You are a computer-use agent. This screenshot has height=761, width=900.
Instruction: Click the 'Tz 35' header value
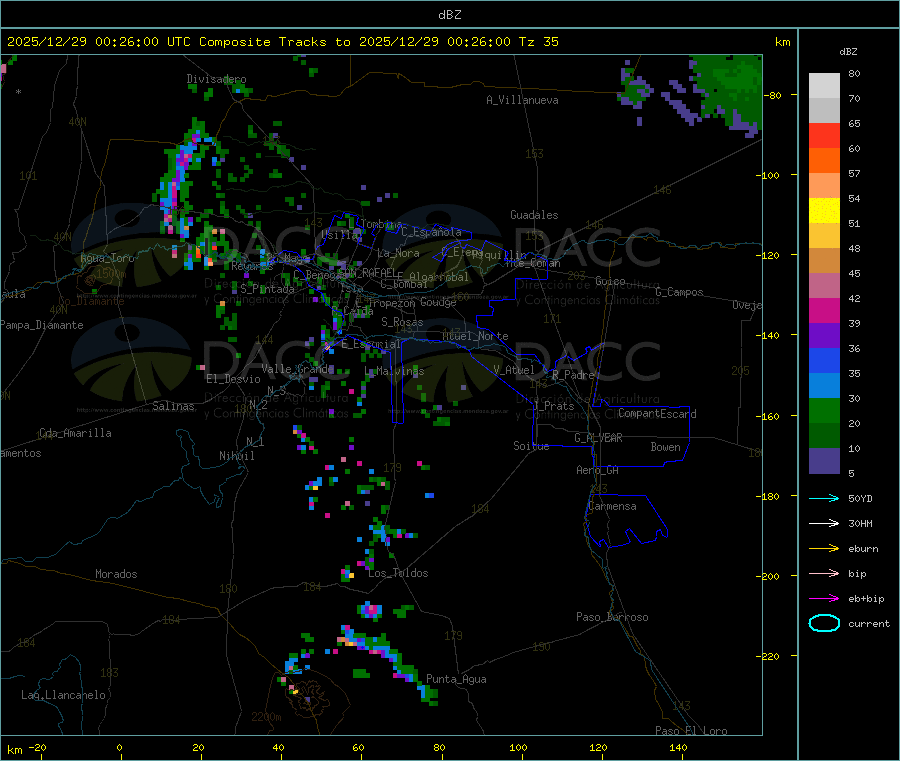click(x=538, y=42)
